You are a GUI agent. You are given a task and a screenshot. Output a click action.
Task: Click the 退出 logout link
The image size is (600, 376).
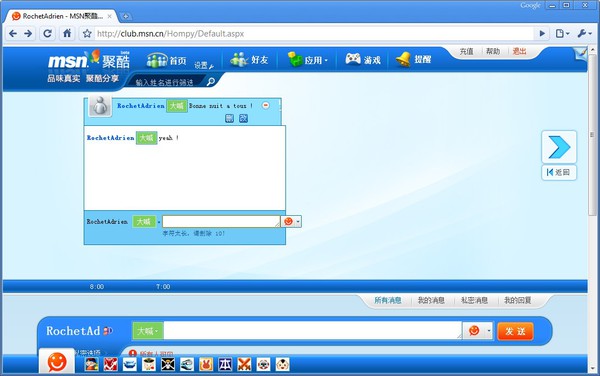519,51
